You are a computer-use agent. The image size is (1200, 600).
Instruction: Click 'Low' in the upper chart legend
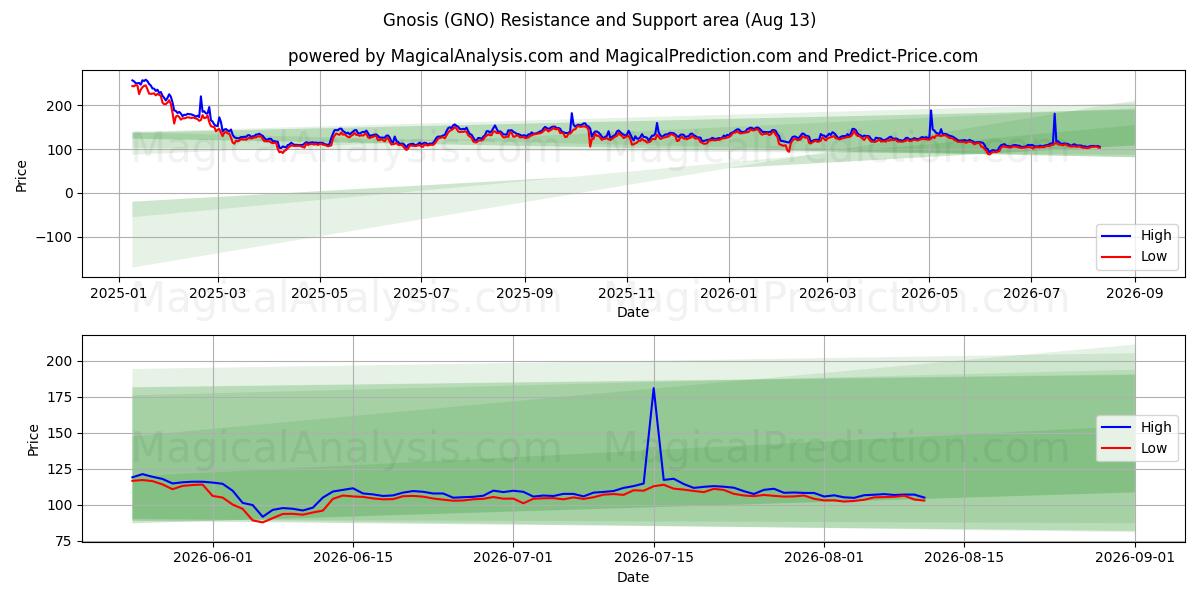1154,257
